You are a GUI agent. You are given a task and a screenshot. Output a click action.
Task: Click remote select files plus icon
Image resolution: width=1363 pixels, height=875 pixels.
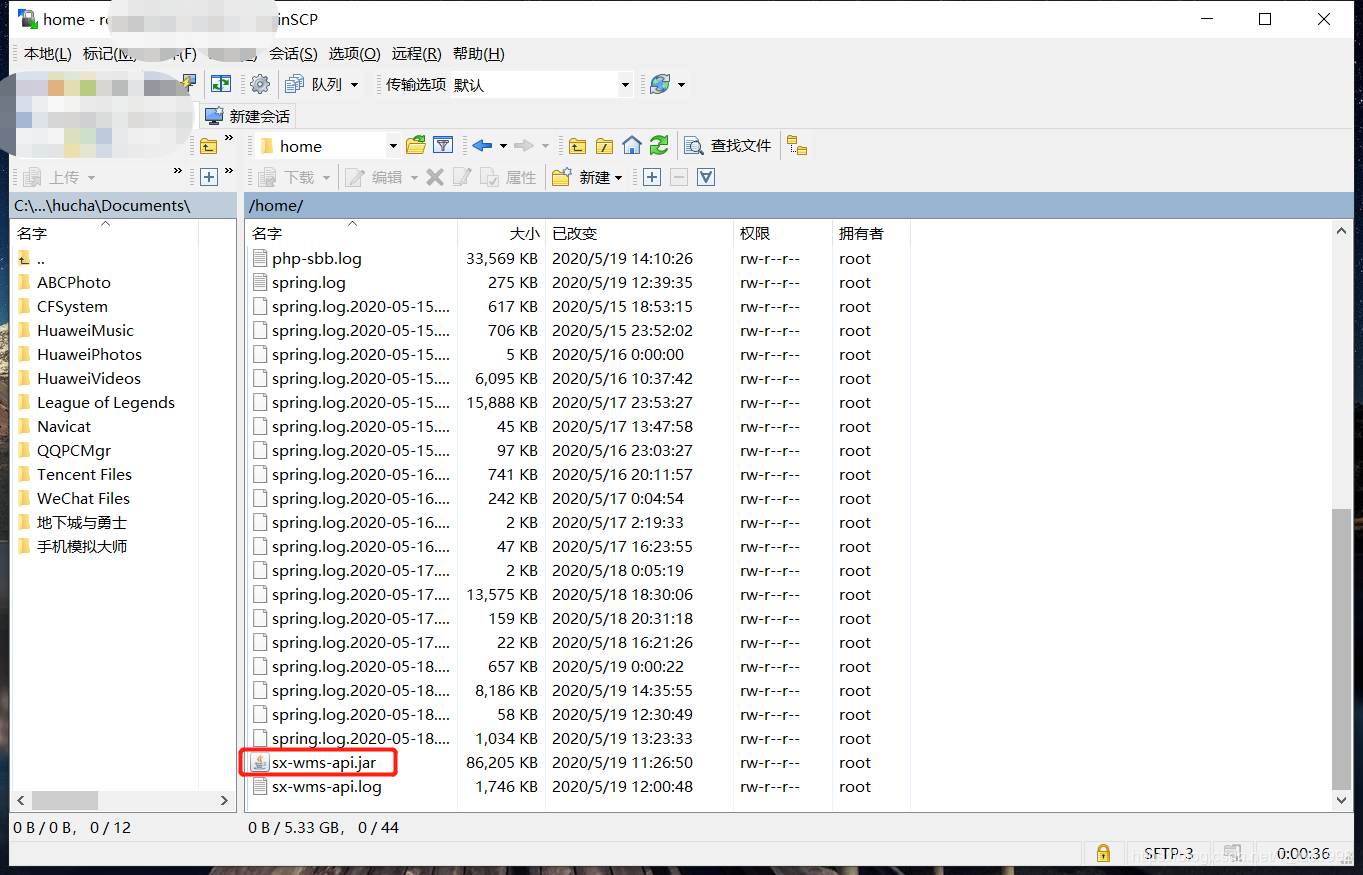pos(652,177)
